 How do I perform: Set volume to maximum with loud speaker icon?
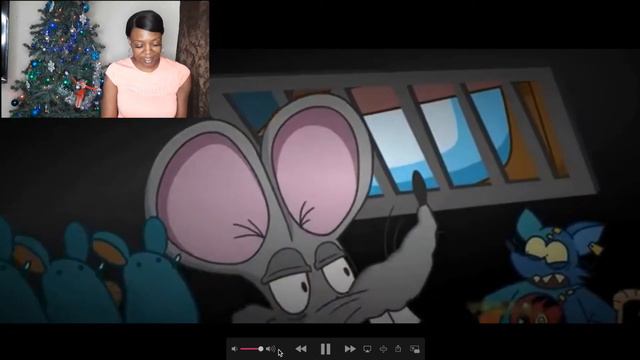[x=270, y=349]
